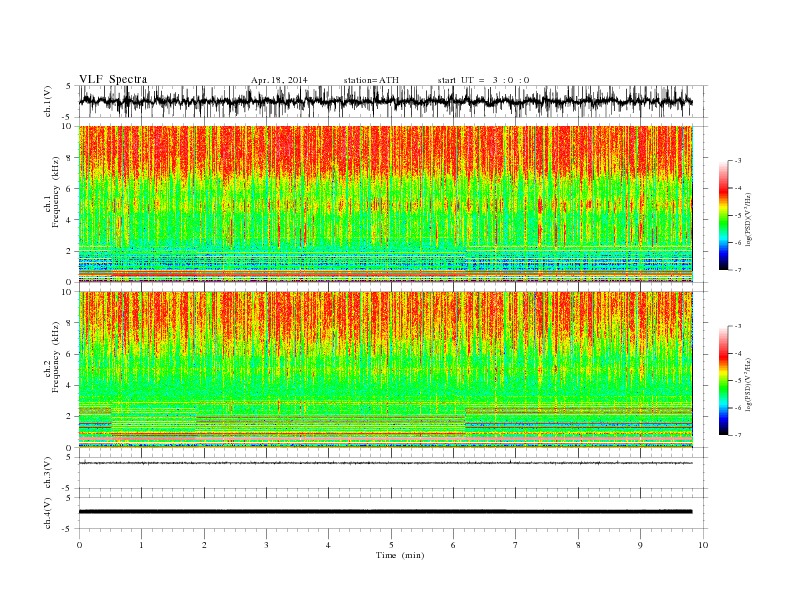792x612 pixels.
Task: Select the "Time (min)" axis label
Action: pyautogui.click(x=400, y=555)
